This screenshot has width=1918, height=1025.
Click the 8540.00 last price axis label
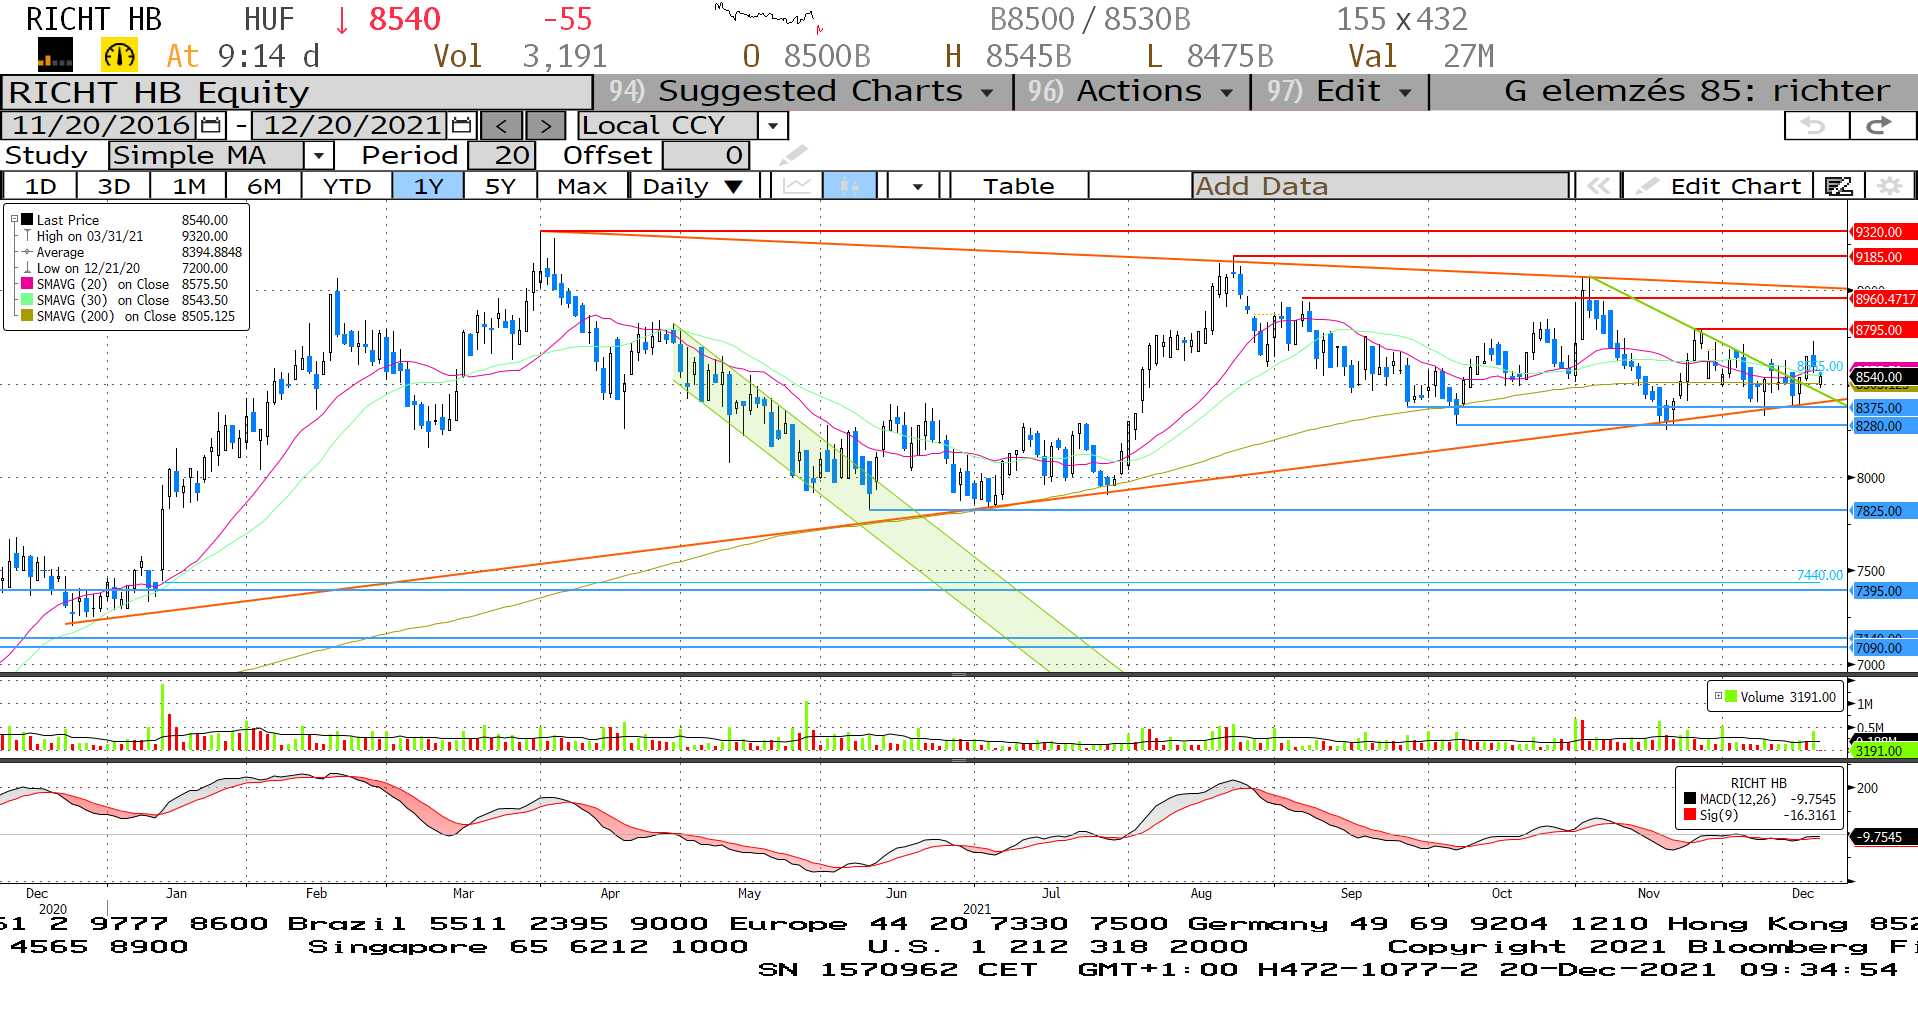point(1884,377)
